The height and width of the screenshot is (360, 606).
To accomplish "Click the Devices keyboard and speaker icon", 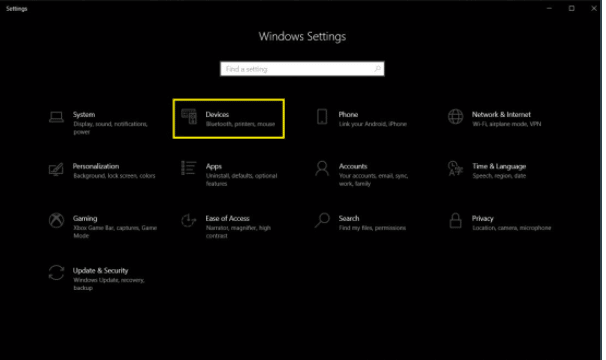I will [x=189, y=116].
